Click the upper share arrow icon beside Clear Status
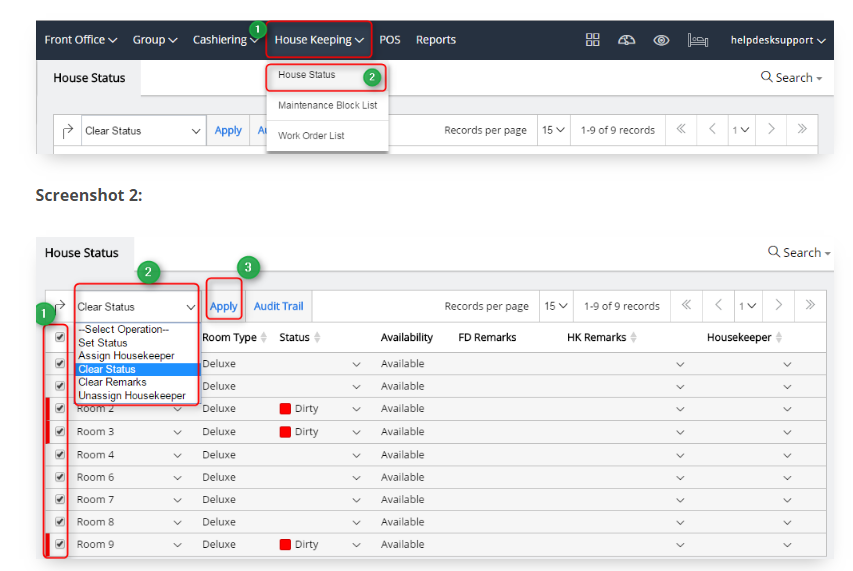 (x=67, y=131)
